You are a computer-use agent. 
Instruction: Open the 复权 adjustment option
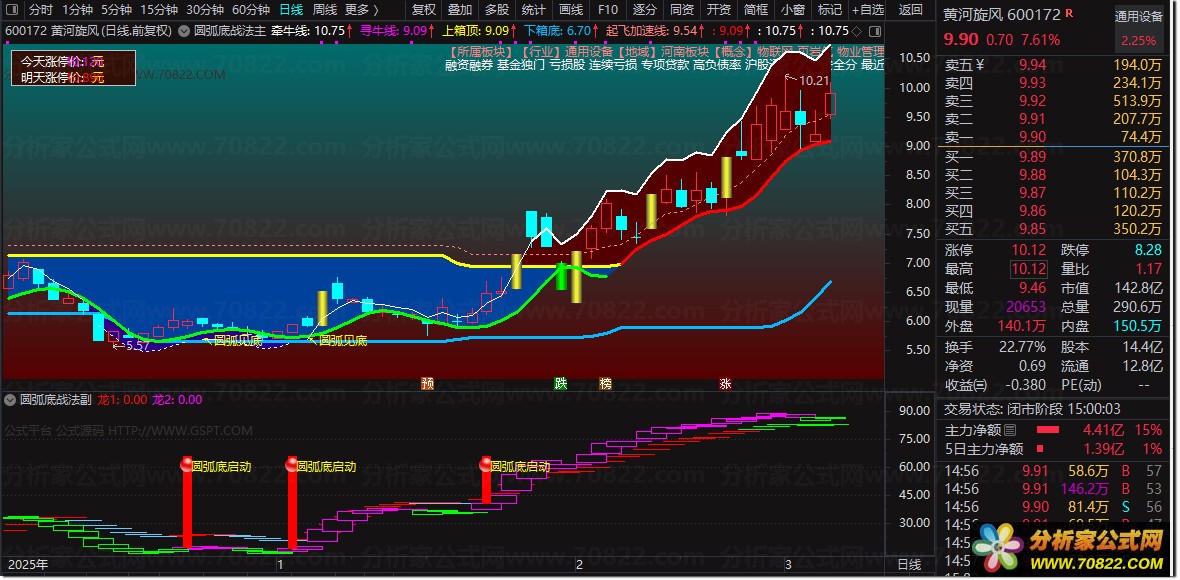[x=424, y=10]
